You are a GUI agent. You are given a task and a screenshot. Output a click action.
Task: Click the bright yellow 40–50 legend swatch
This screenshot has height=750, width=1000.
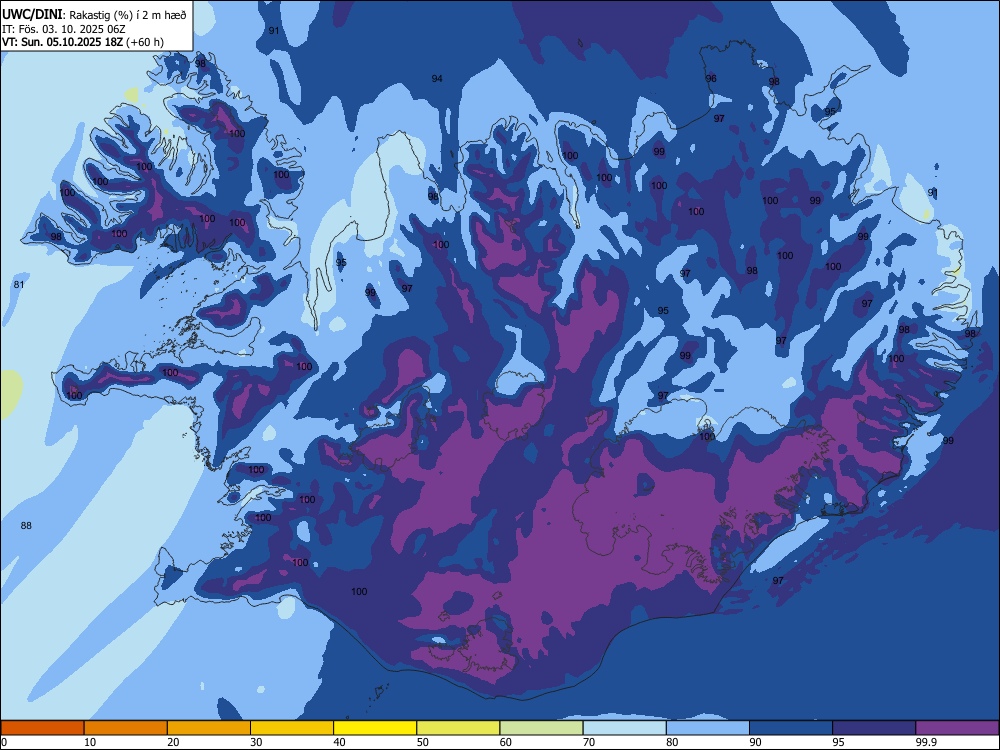tap(375, 728)
